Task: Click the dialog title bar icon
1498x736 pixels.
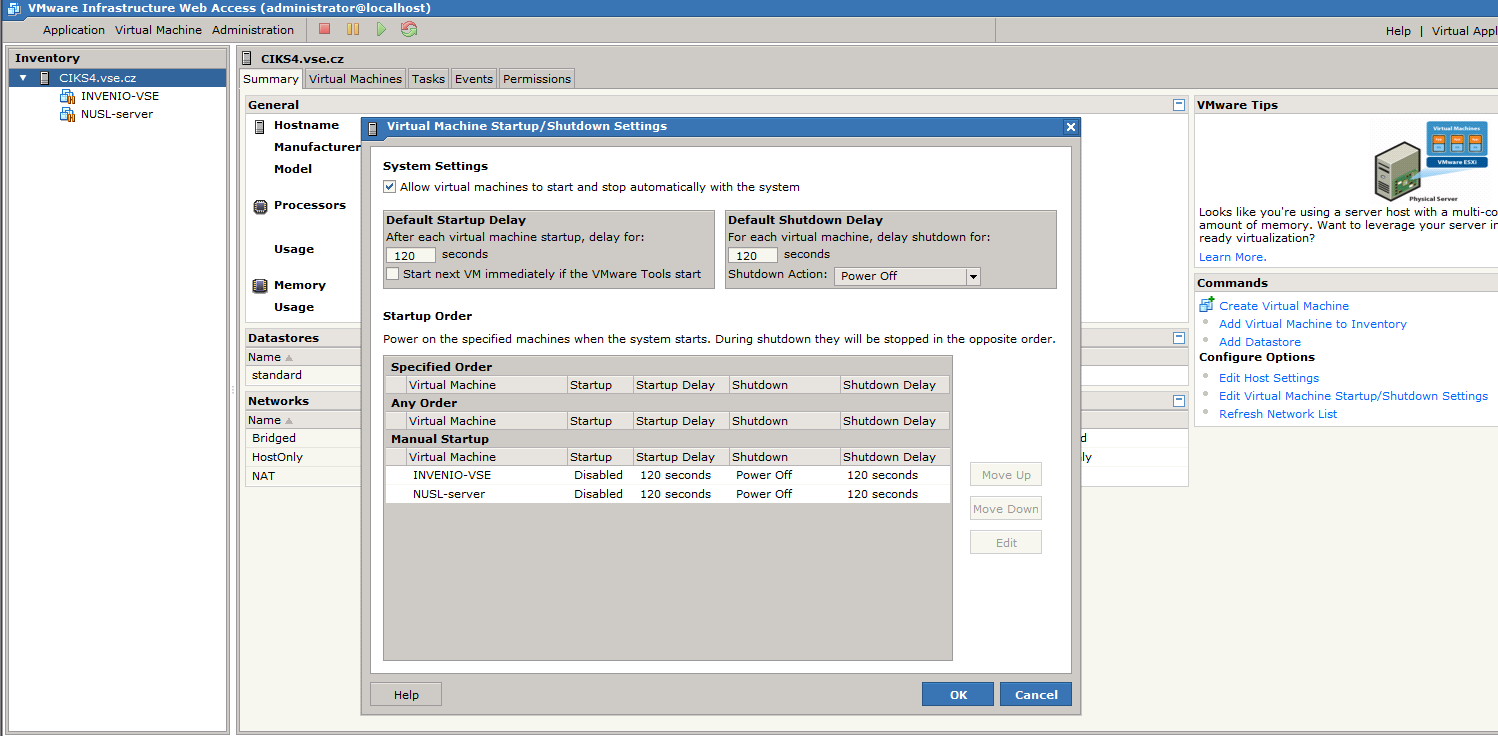Action: [x=373, y=128]
